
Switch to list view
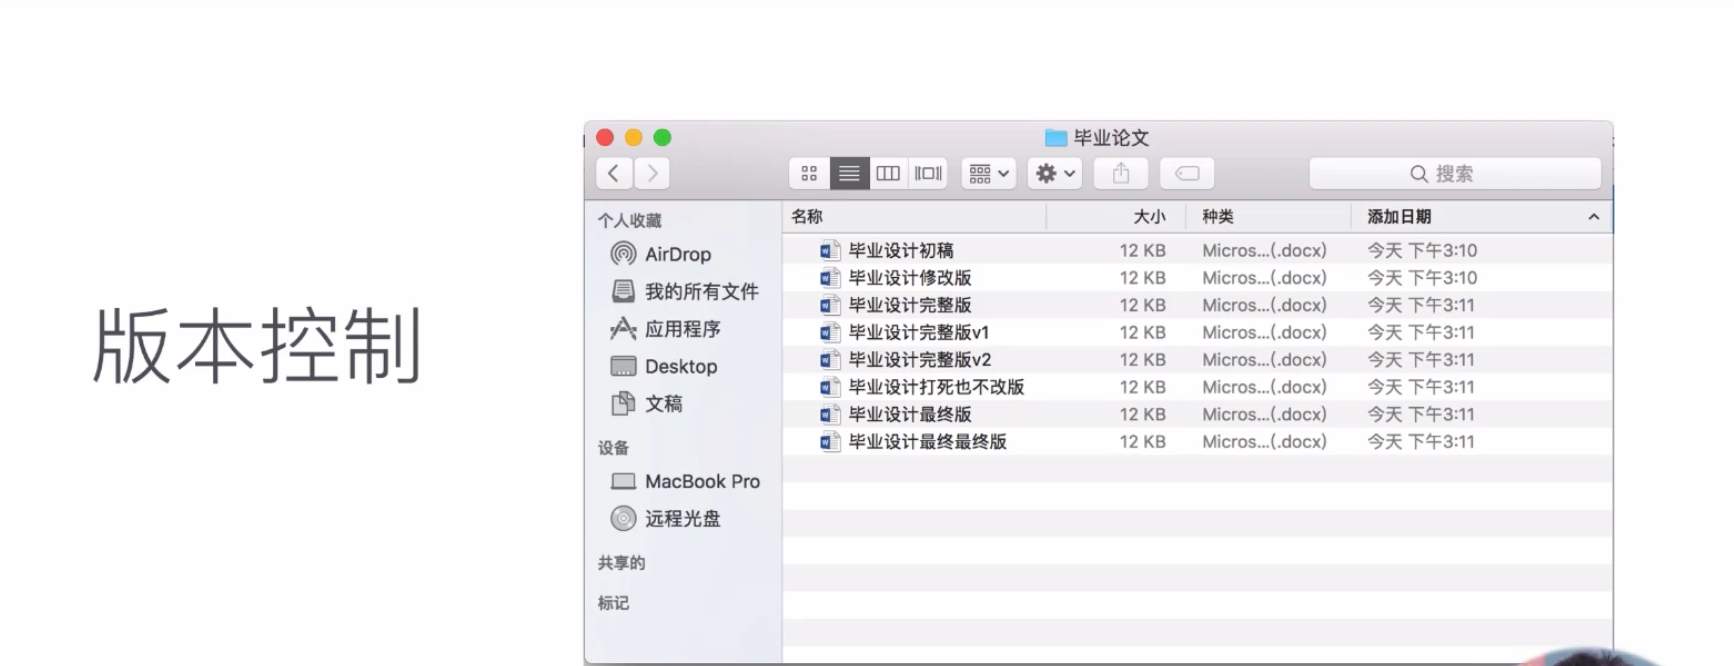pyautogui.click(x=849, y=173)
